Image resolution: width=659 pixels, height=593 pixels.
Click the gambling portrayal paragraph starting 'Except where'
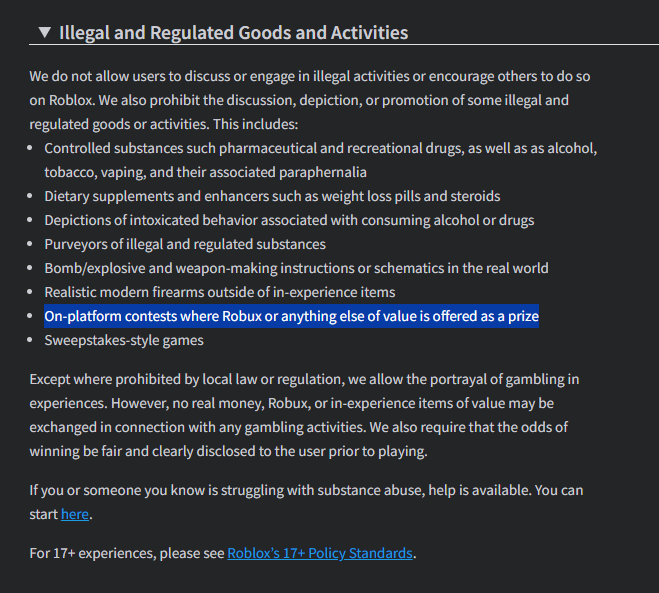[304, 415]
